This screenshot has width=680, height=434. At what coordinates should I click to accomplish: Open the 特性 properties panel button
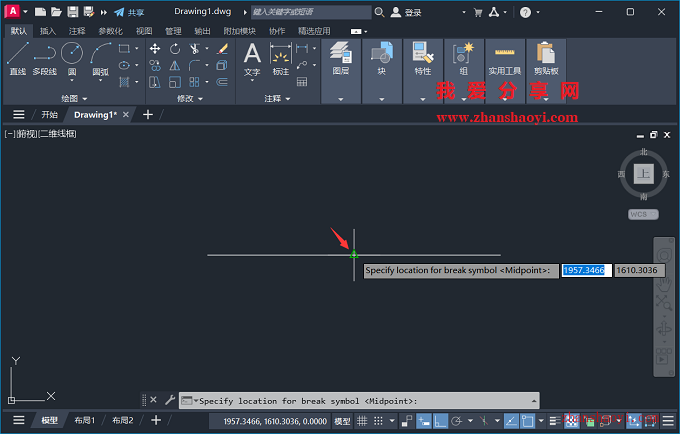[x=422, y=59]
